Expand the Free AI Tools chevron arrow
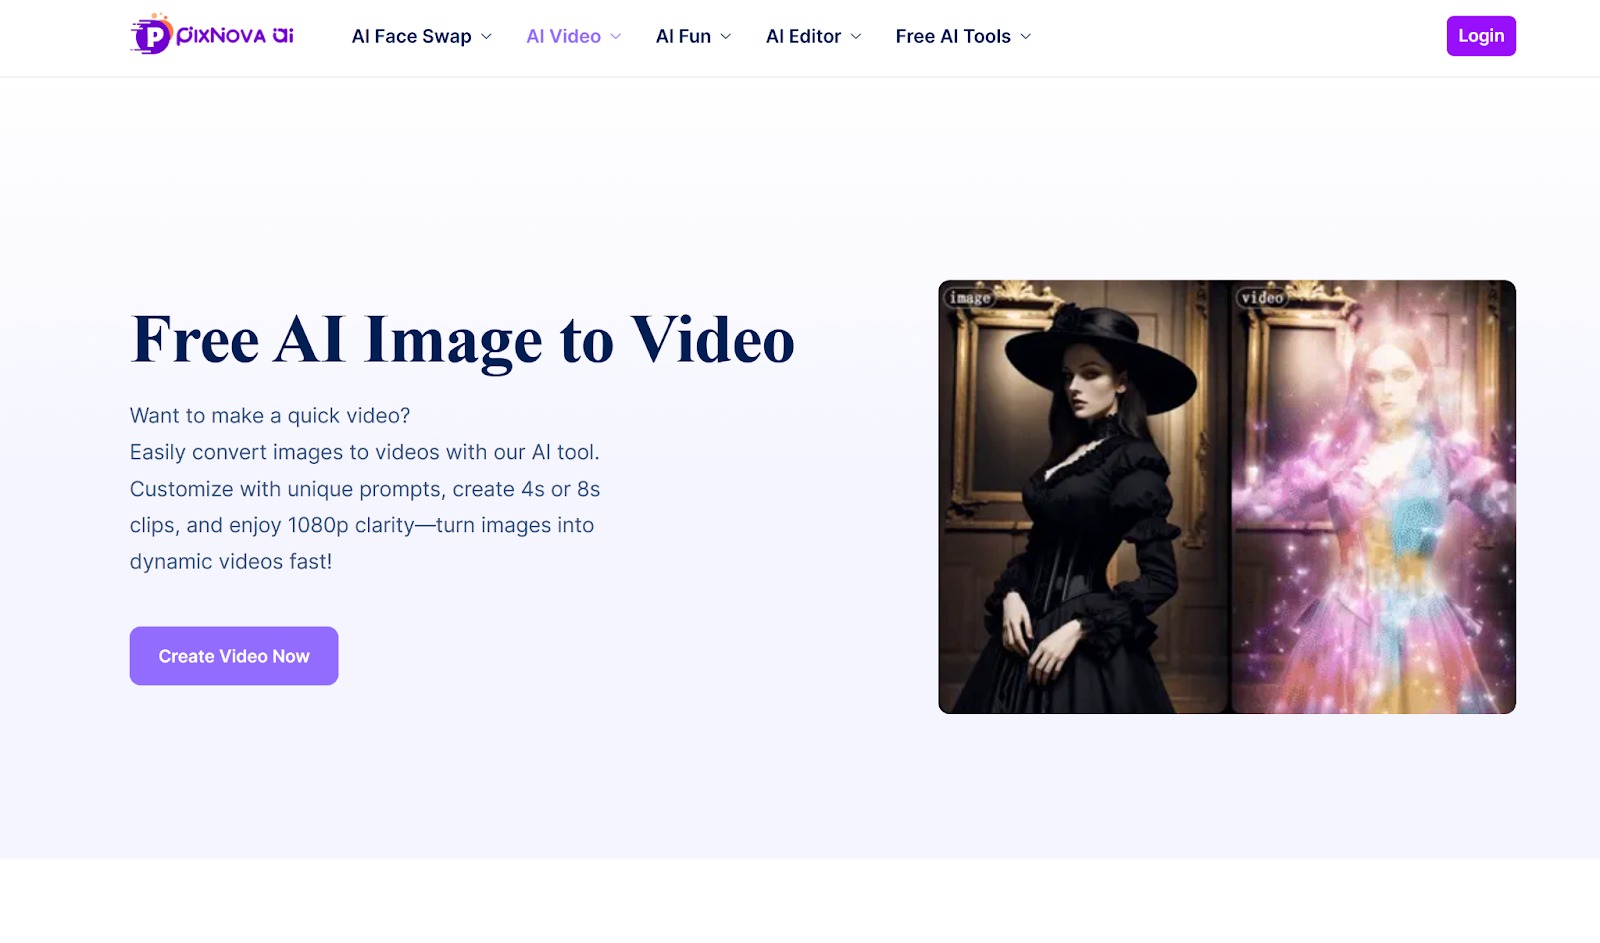This screenshot has width=1600, height=943. coord(1026,37)
